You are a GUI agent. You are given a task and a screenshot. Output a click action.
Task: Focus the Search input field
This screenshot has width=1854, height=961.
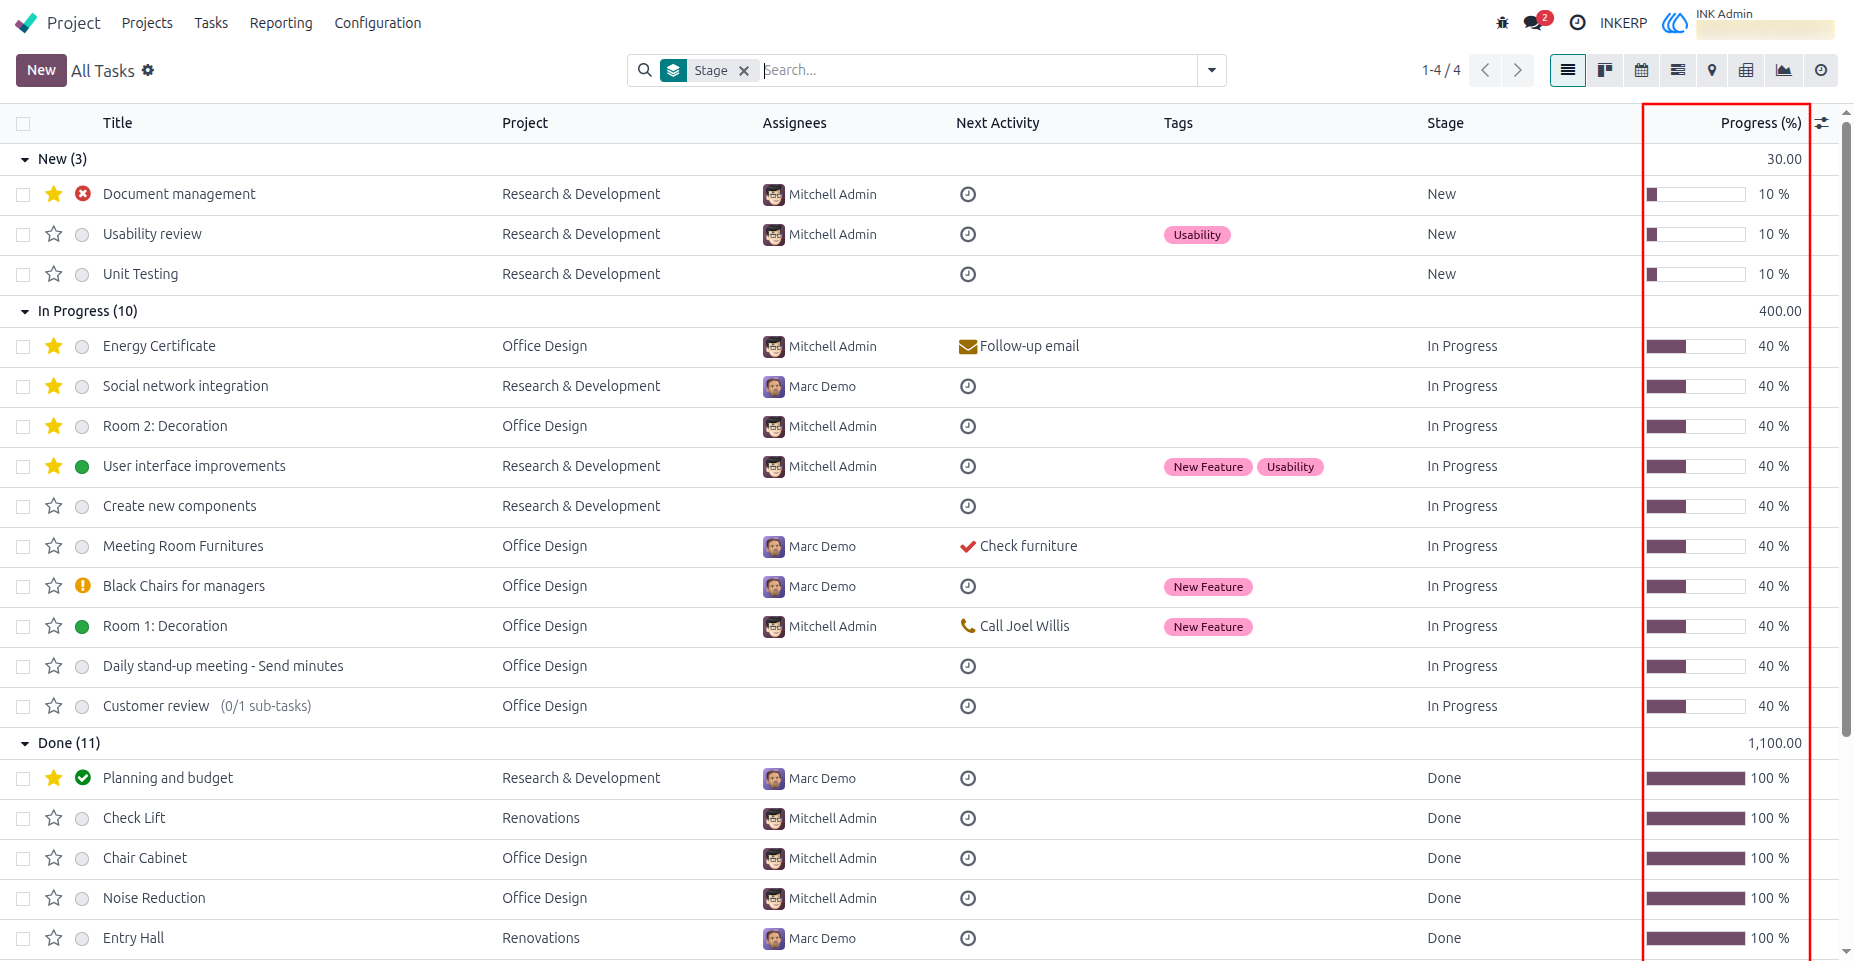click(x=978, y=70)
